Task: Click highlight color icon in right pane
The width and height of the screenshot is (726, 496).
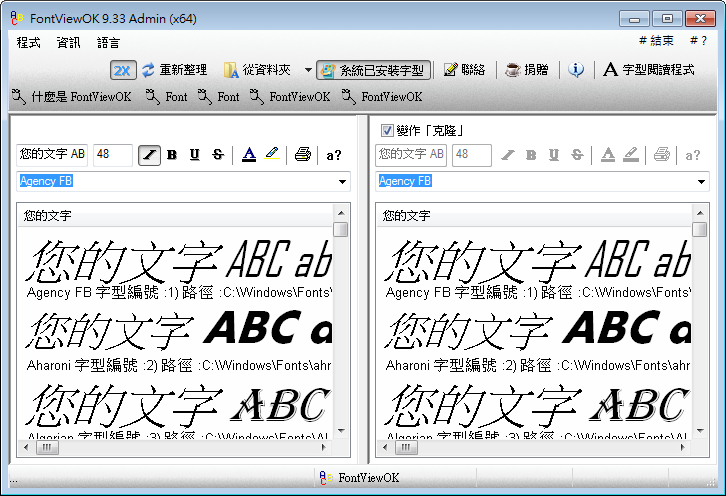Action: (x=631, y=154)
